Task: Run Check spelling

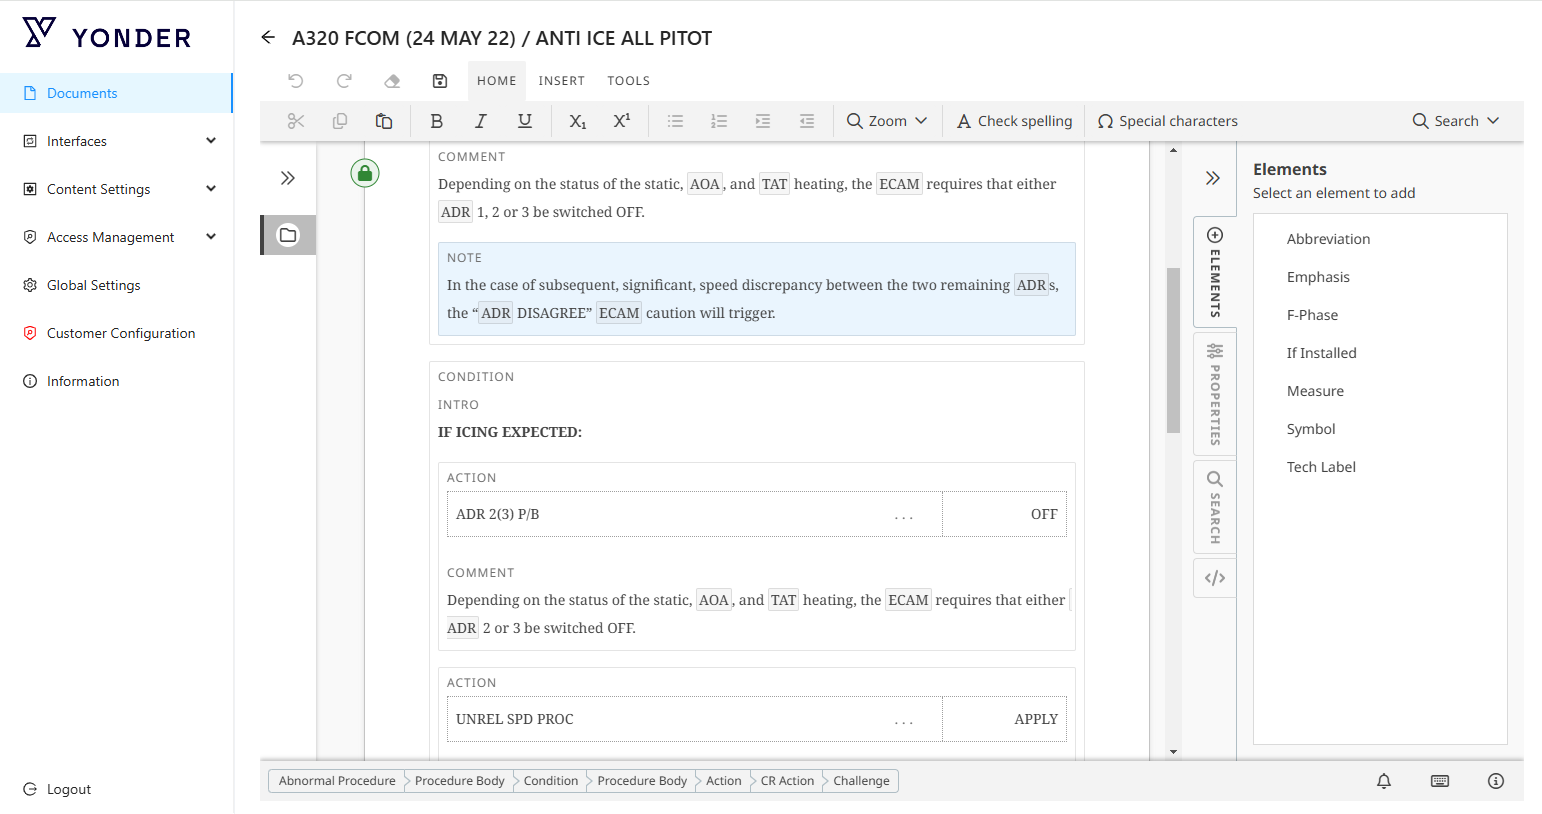Action: (1014, 121)
